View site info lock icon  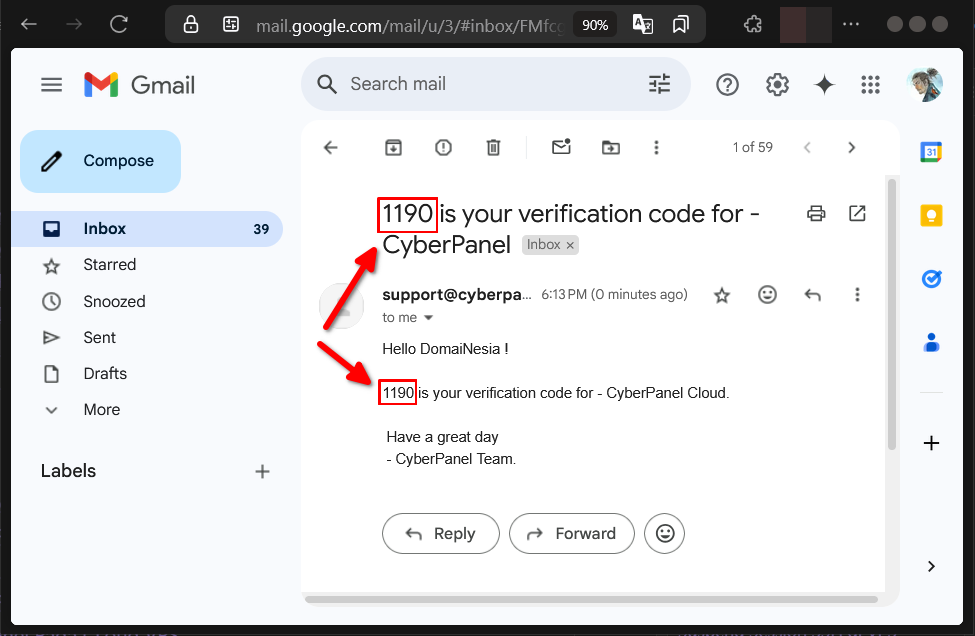tap(191, 24)
